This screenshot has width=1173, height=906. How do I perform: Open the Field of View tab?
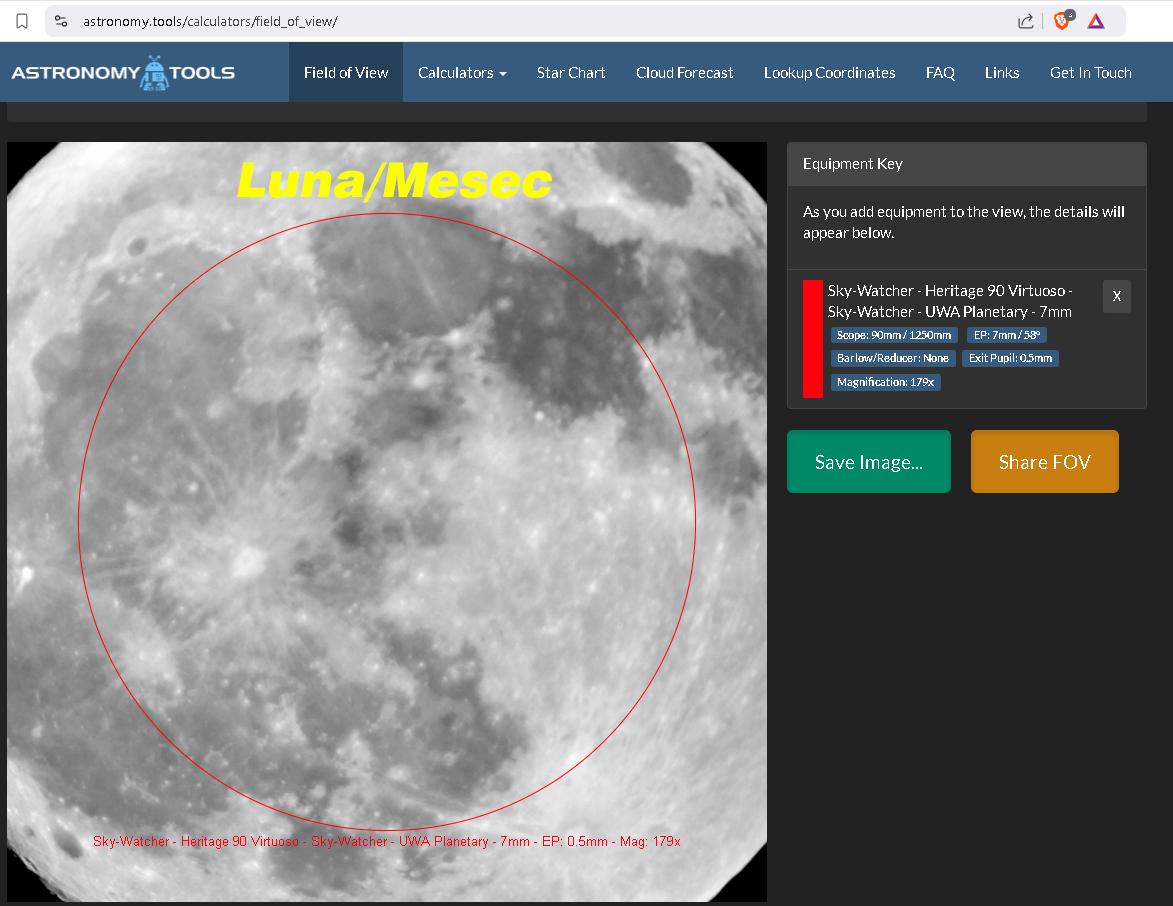click(346, 73)
